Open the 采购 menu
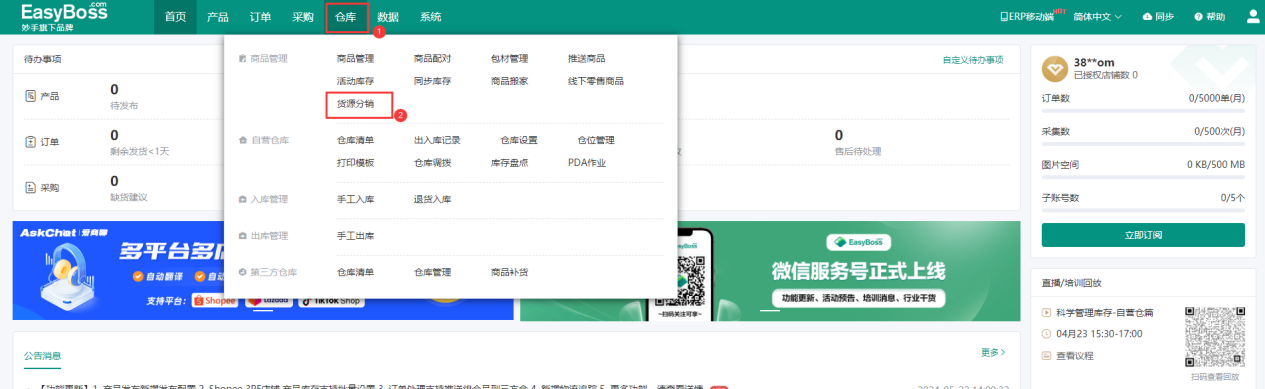 (303, 17)
